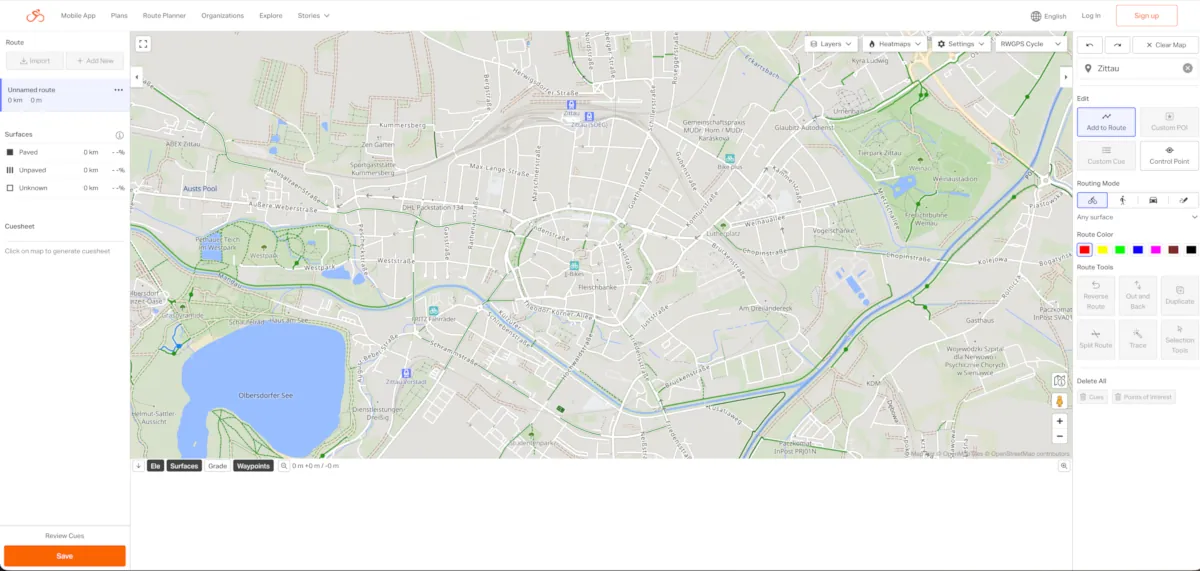Open Explore menu item
1200x571 pixels.
click(270, 16)
